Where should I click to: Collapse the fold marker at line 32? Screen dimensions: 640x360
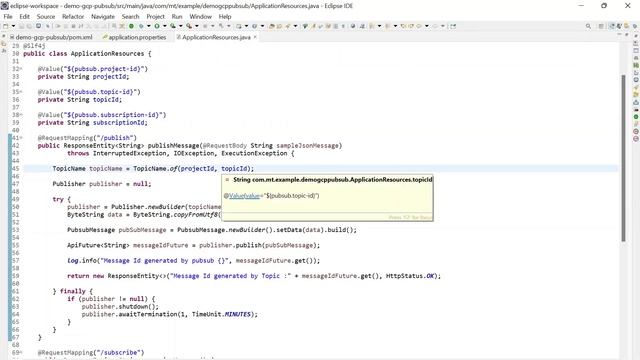21,69
